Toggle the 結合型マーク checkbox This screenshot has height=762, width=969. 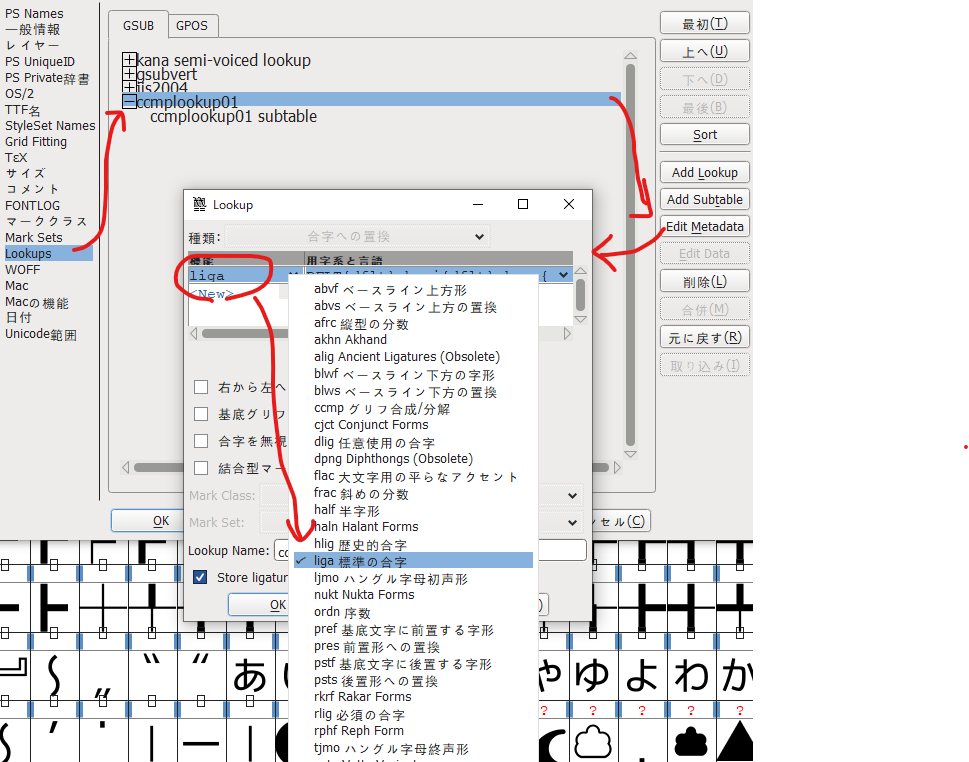(x=201, y=468)
